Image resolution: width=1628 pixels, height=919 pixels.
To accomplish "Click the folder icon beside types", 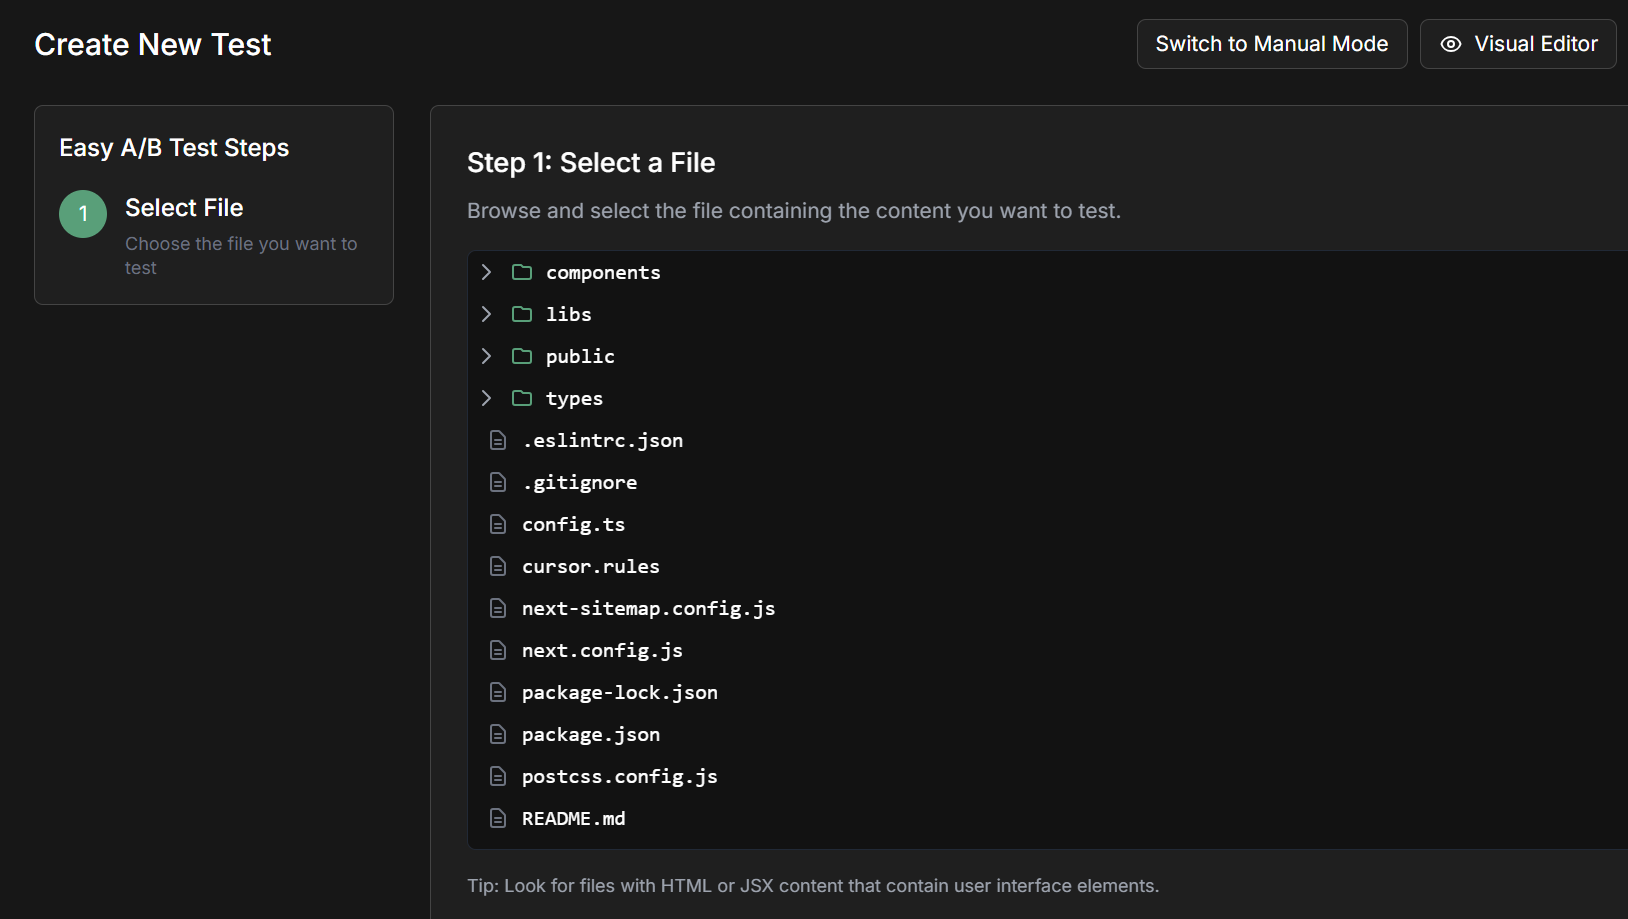I will pos(521,397).
